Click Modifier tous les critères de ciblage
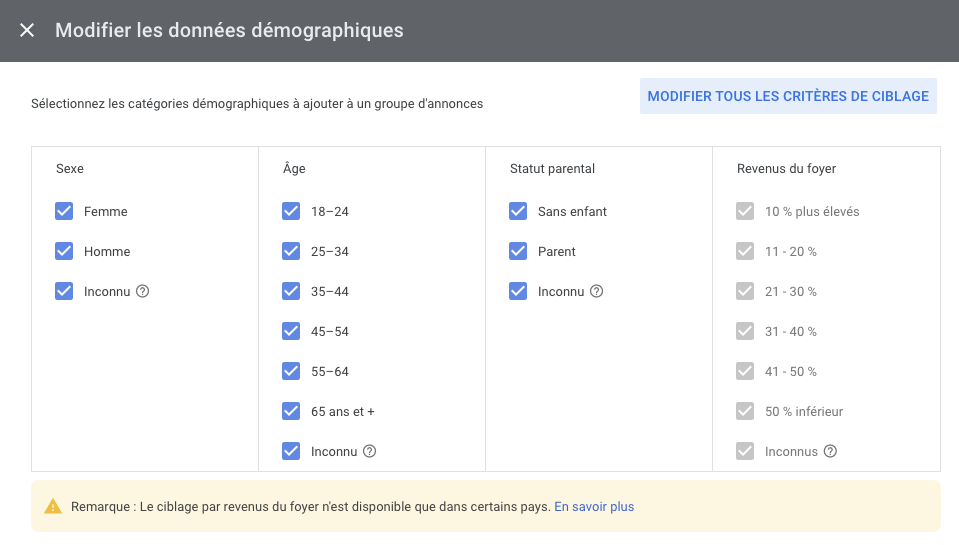Image resolution: width=959 pixels, height=545 pixels. tap(788, 96)
